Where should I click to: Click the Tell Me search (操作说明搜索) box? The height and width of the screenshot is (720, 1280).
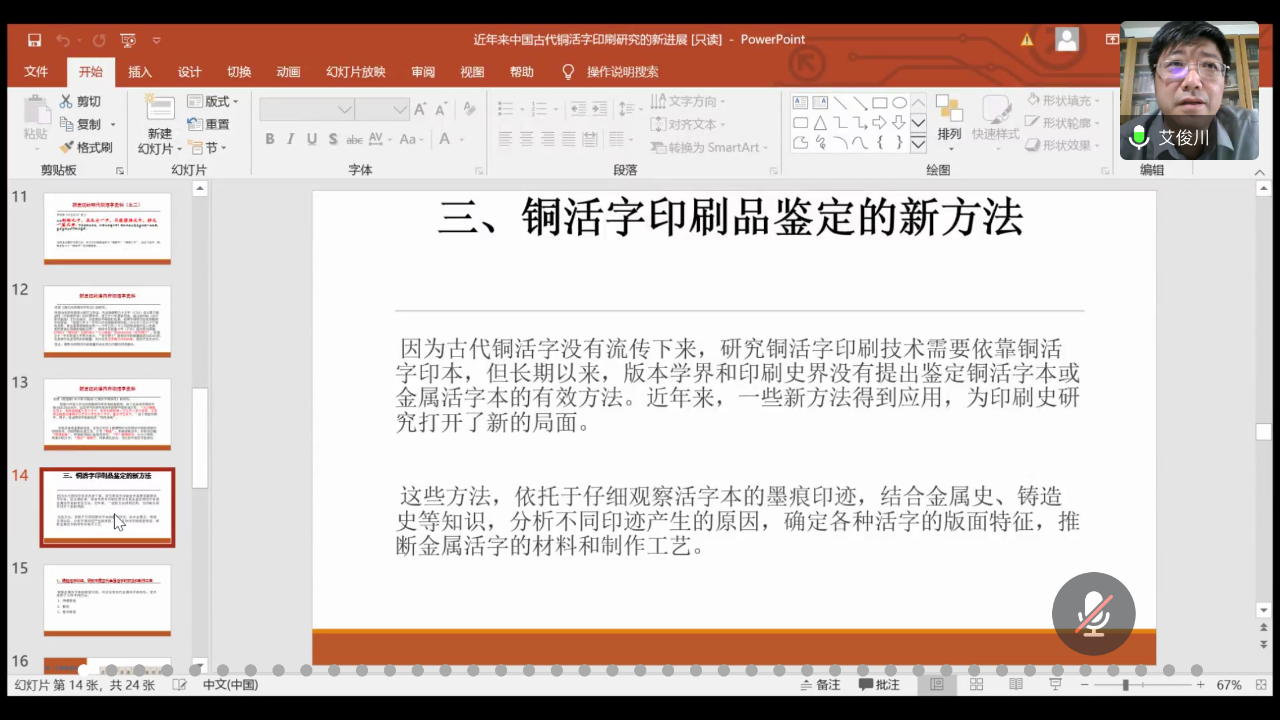tap(622, 72)
